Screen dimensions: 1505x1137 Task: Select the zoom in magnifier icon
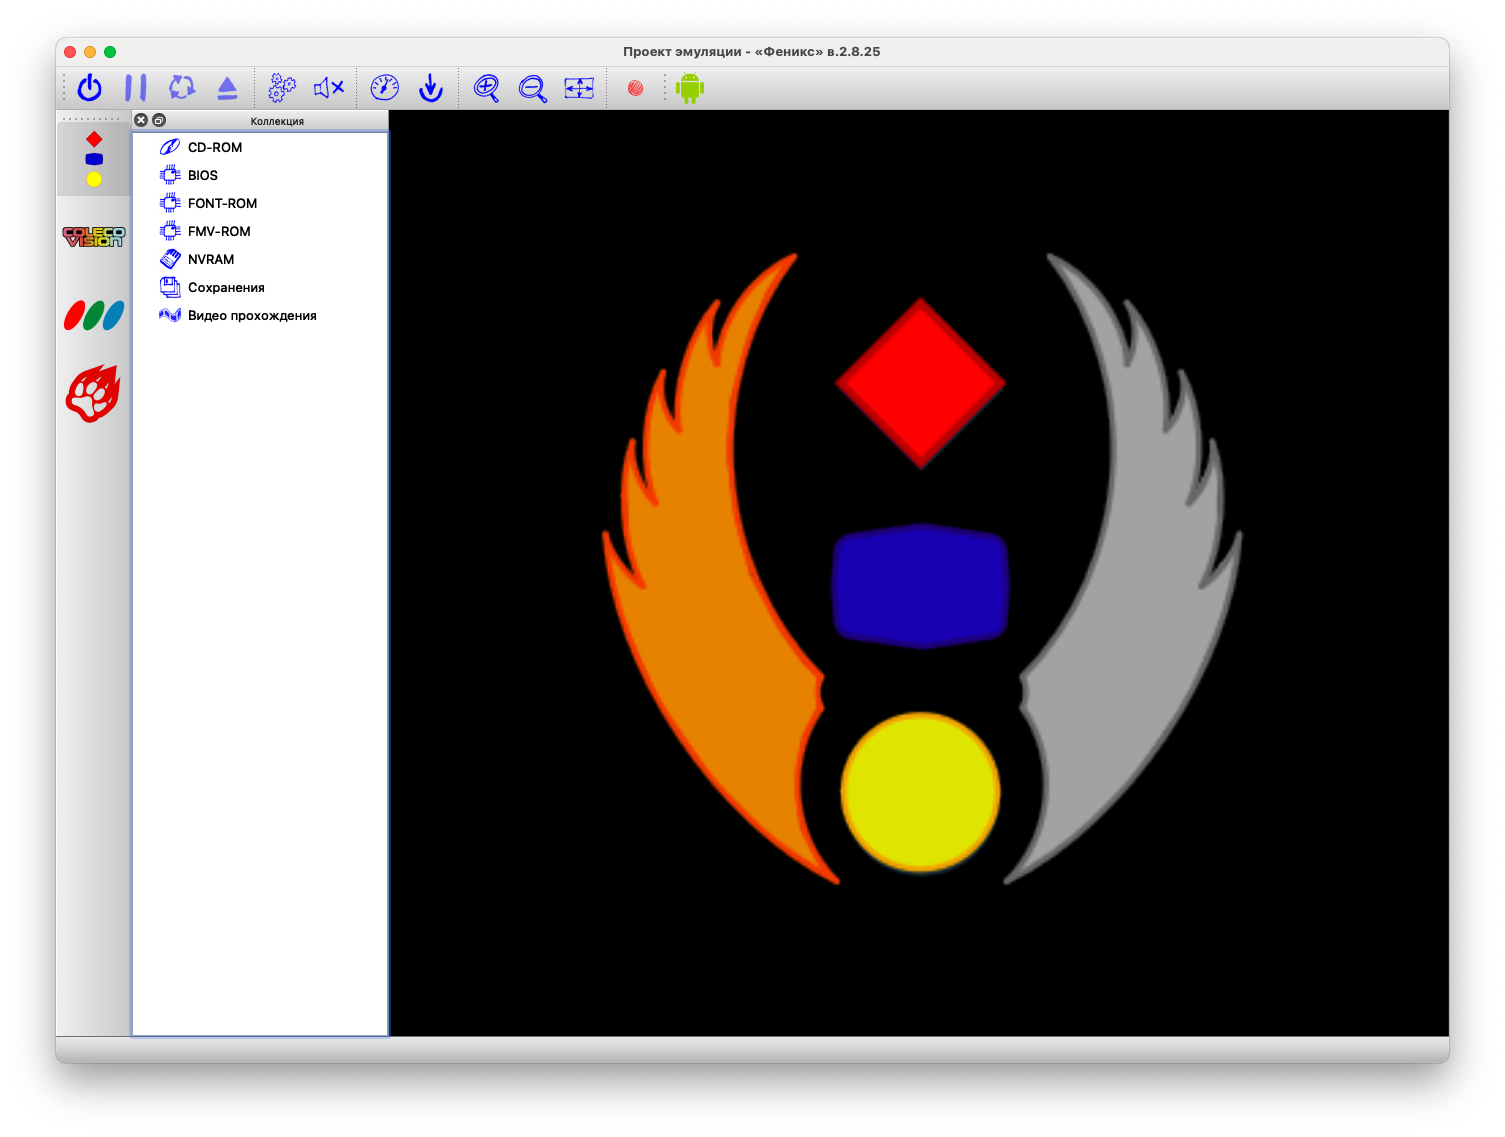[x=487, y=88]
